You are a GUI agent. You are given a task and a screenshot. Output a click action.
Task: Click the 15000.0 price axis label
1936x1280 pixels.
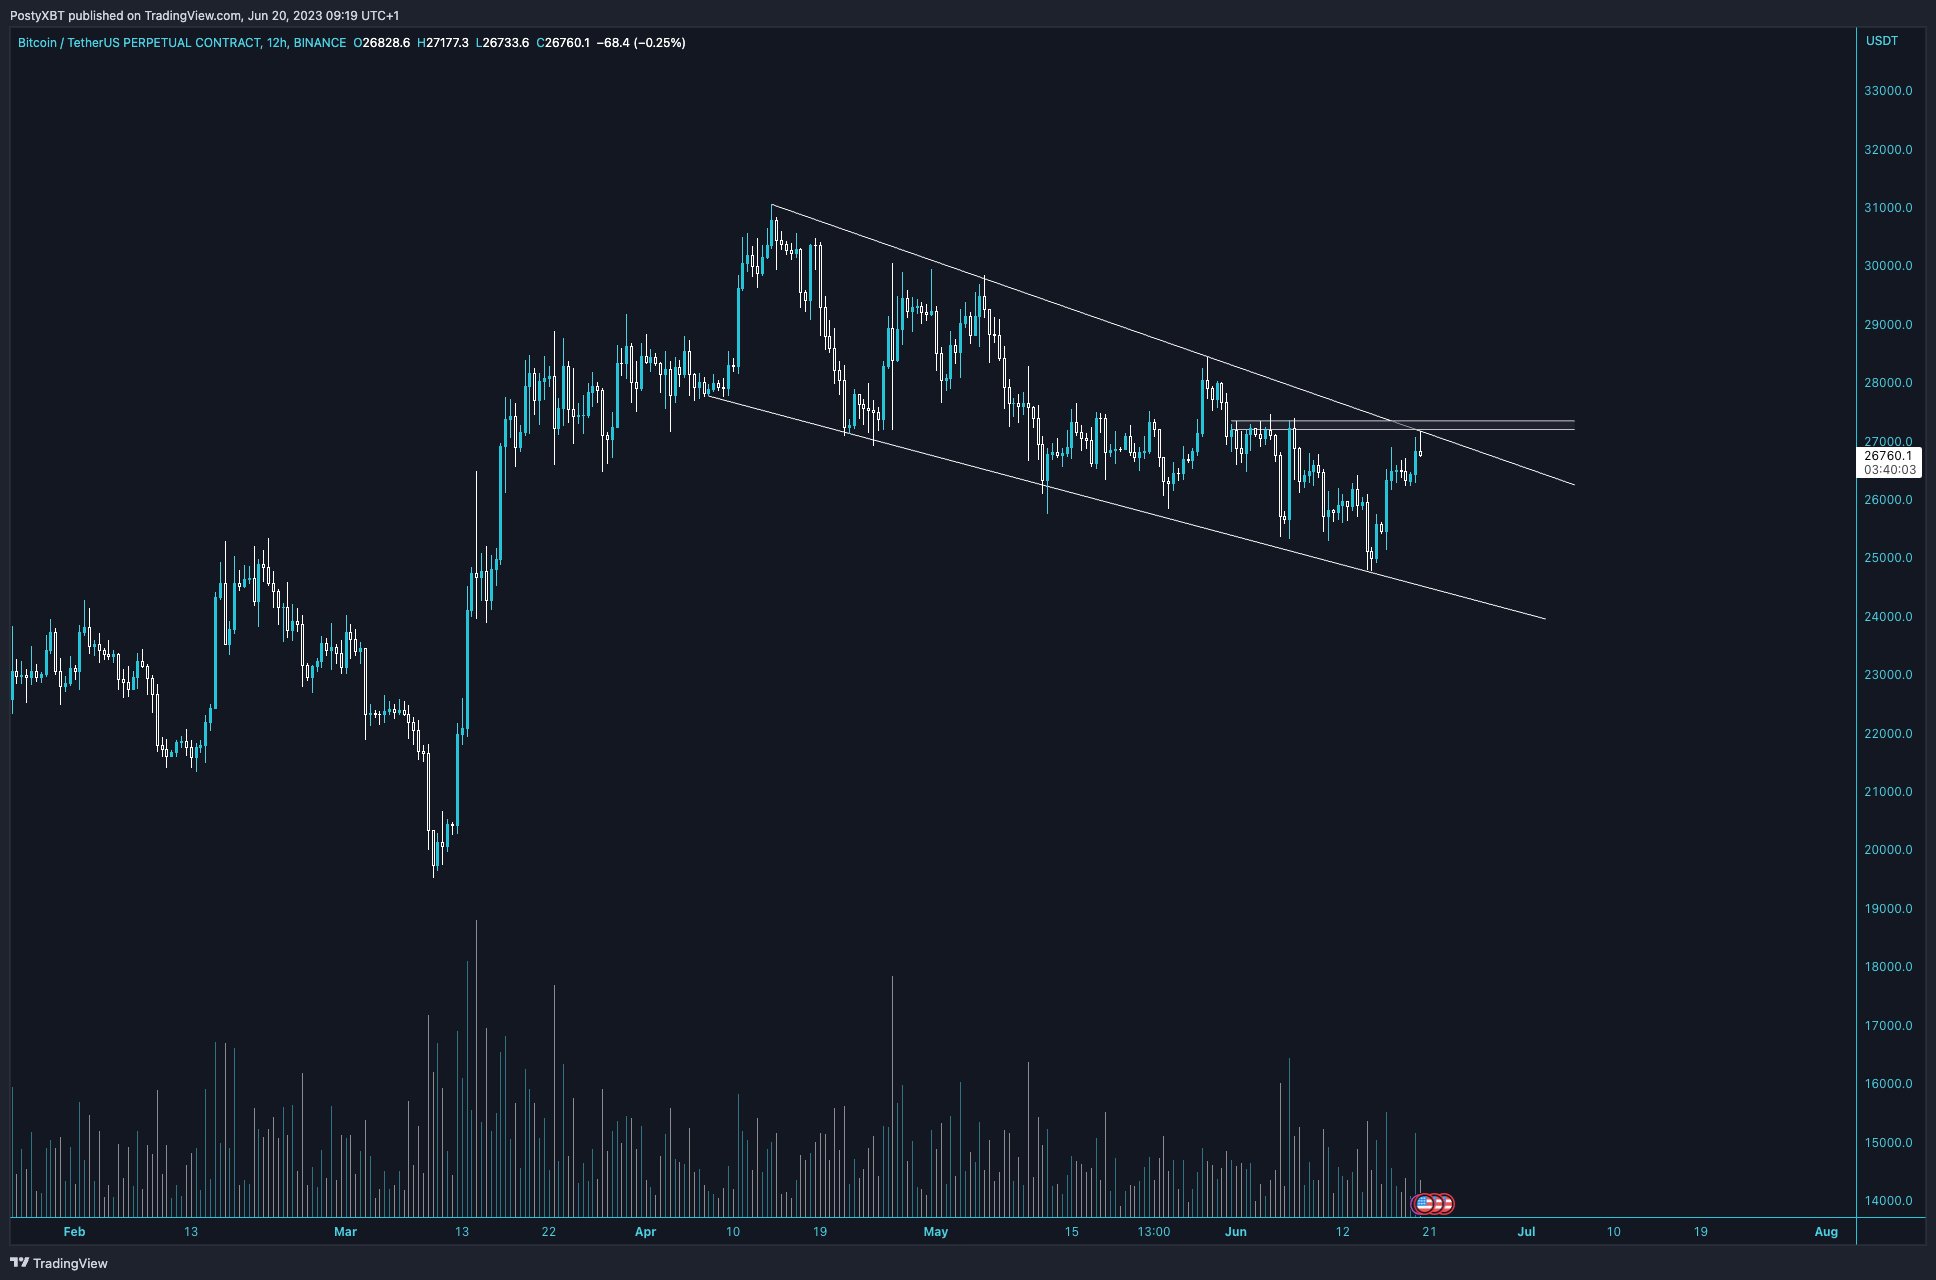tap(1888, 1143)
